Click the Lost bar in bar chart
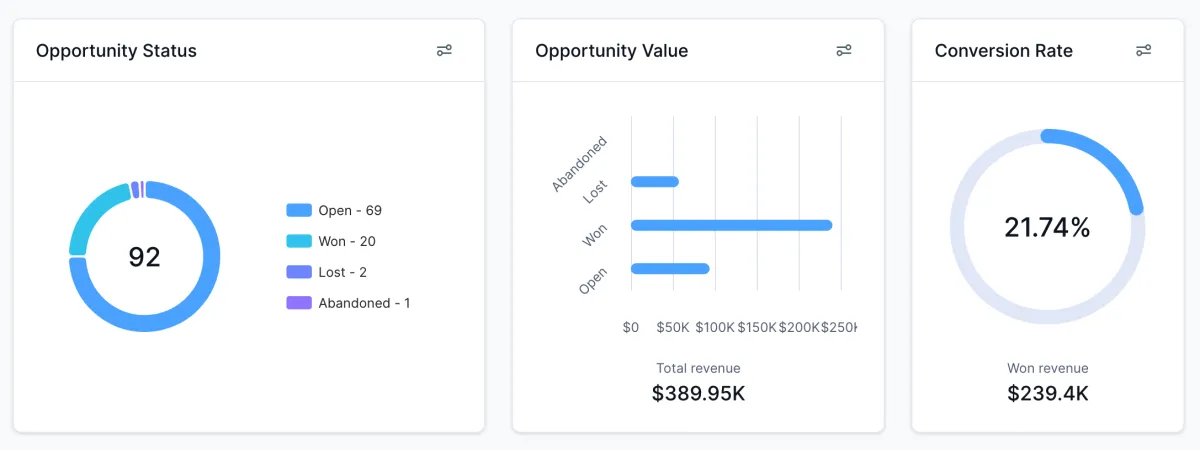1200x450 pixels. click(655, 182)
